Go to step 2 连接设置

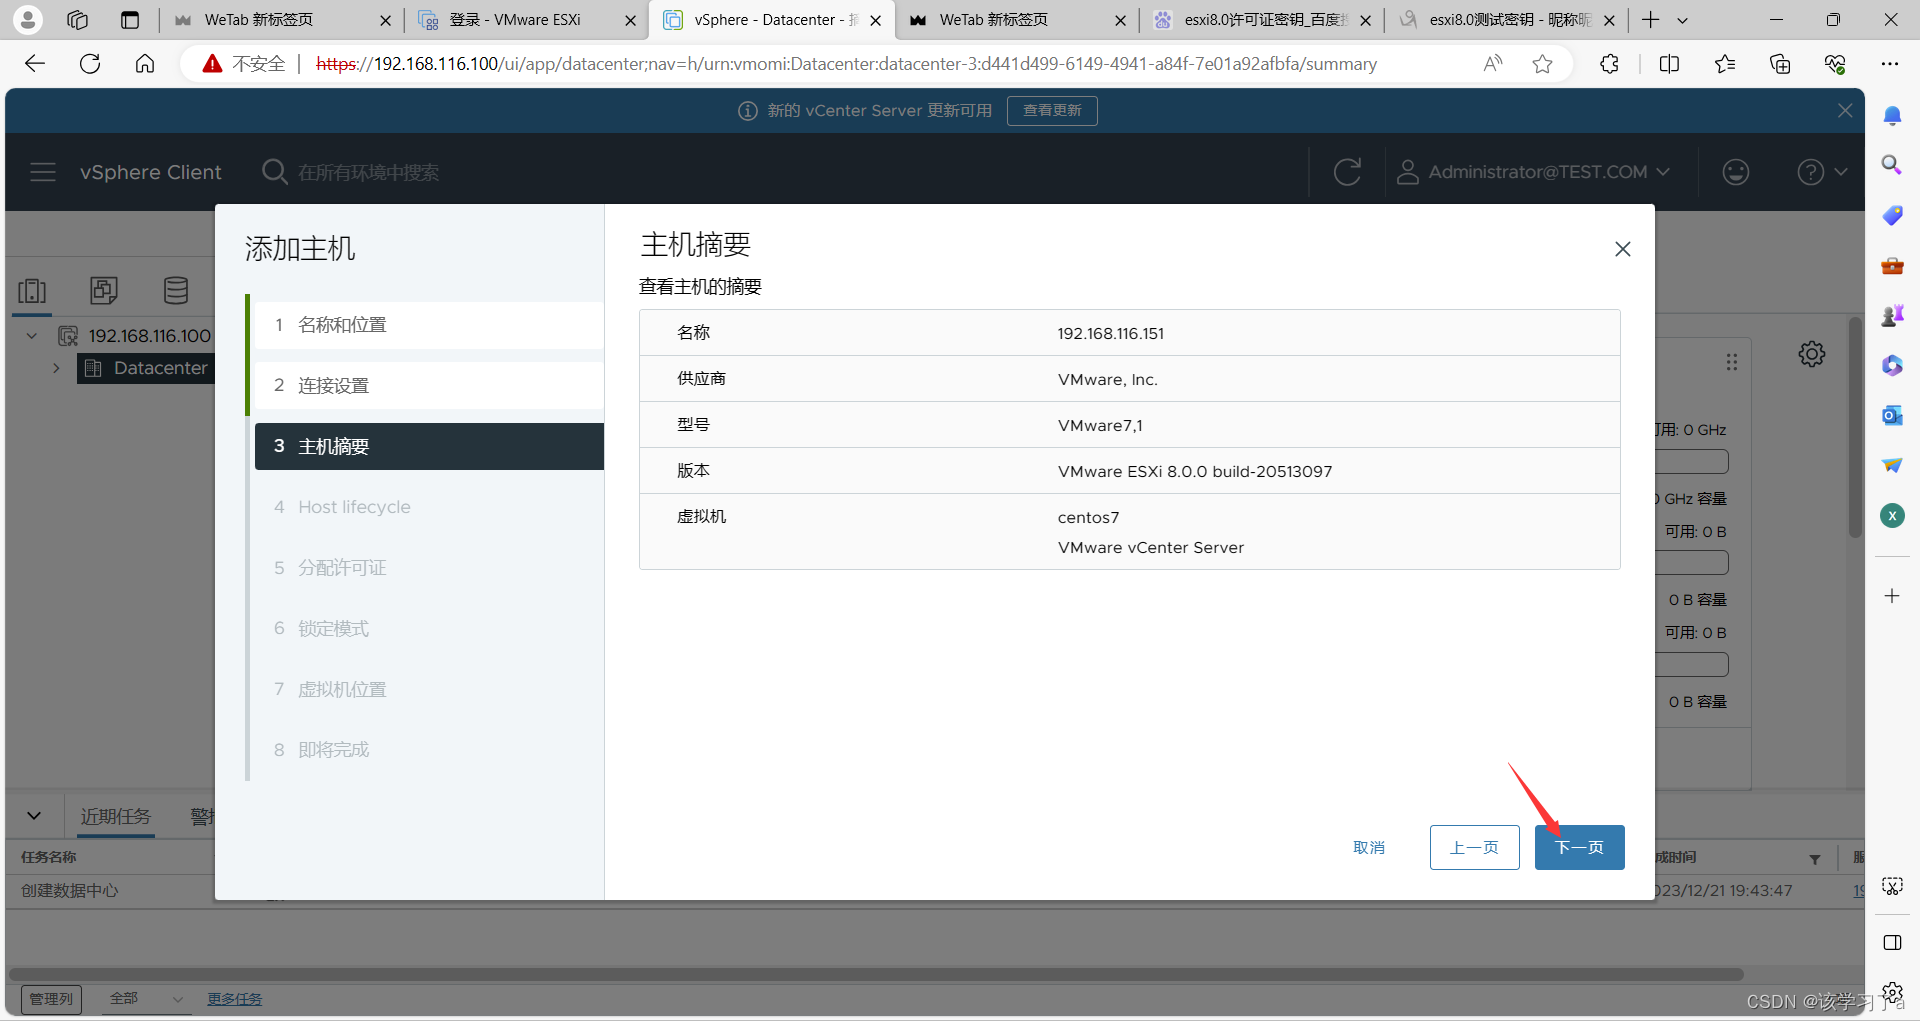click(429, 386)
